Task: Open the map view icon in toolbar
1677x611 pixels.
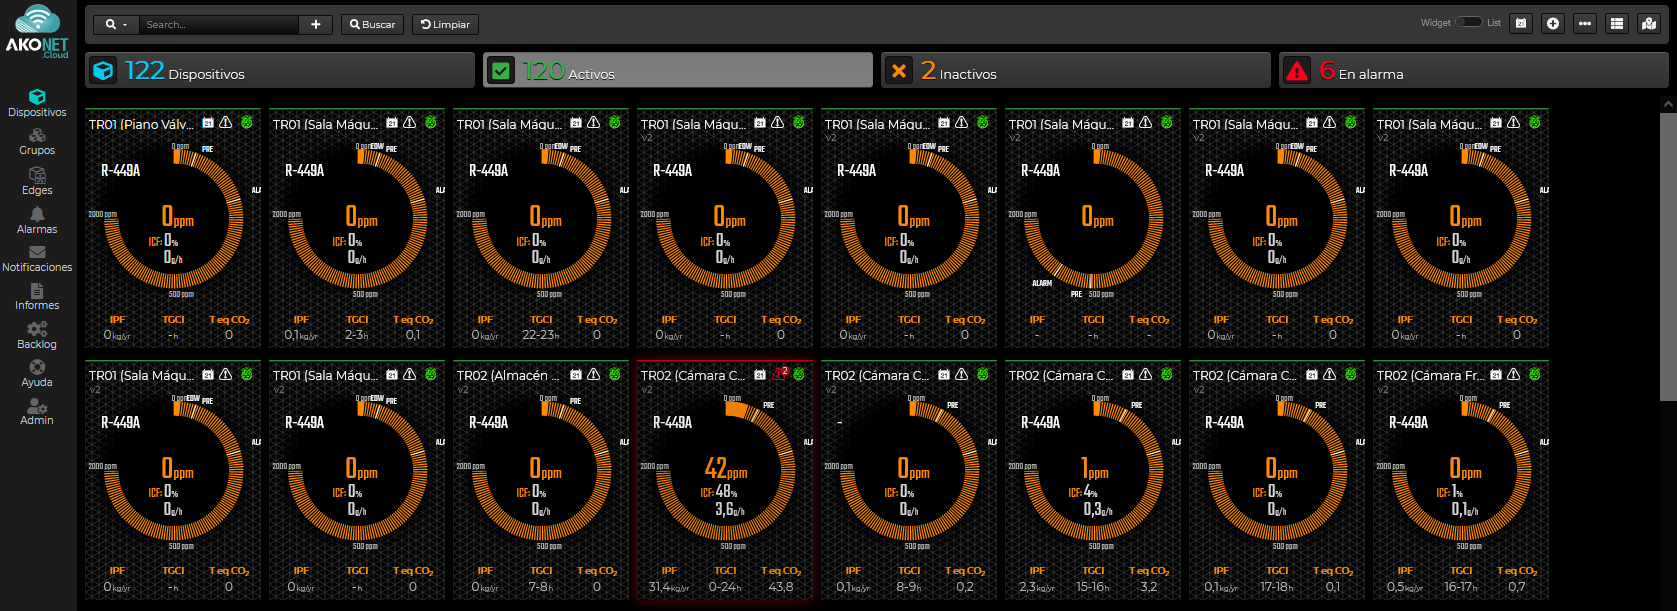Action: (x=1649, y=23)
